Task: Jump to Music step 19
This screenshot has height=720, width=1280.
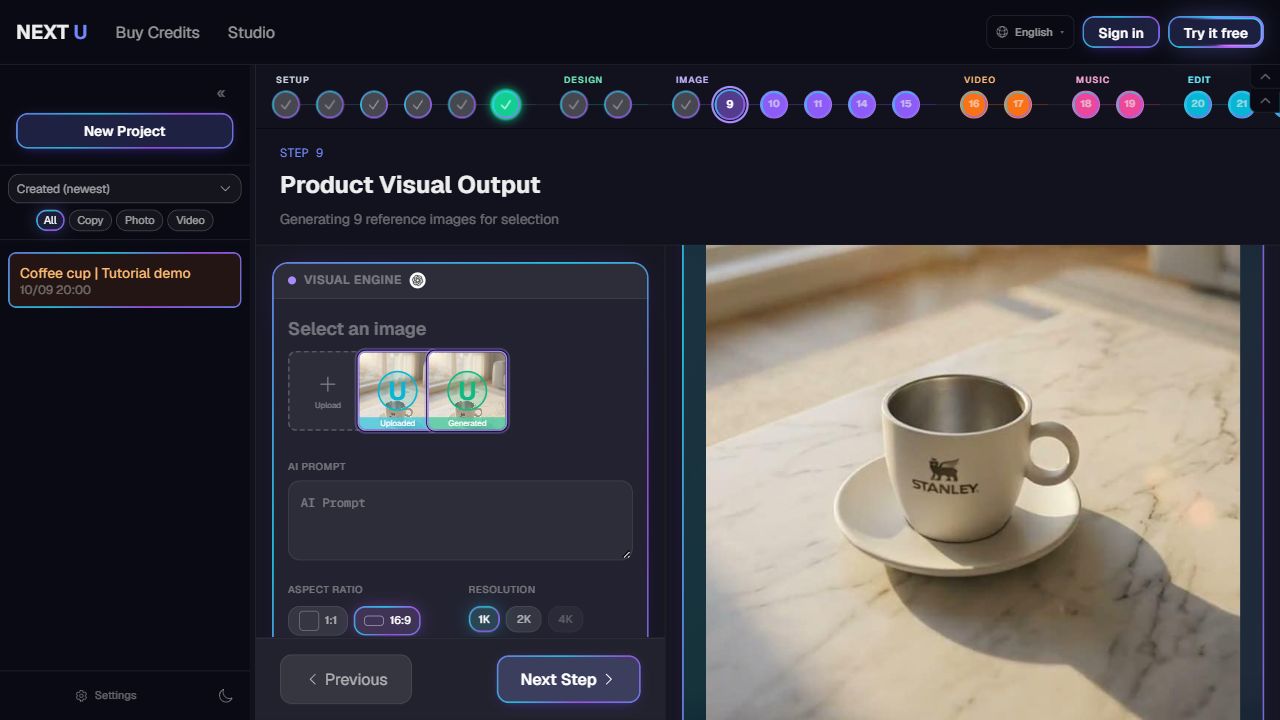Action: tap(1129, 104)
